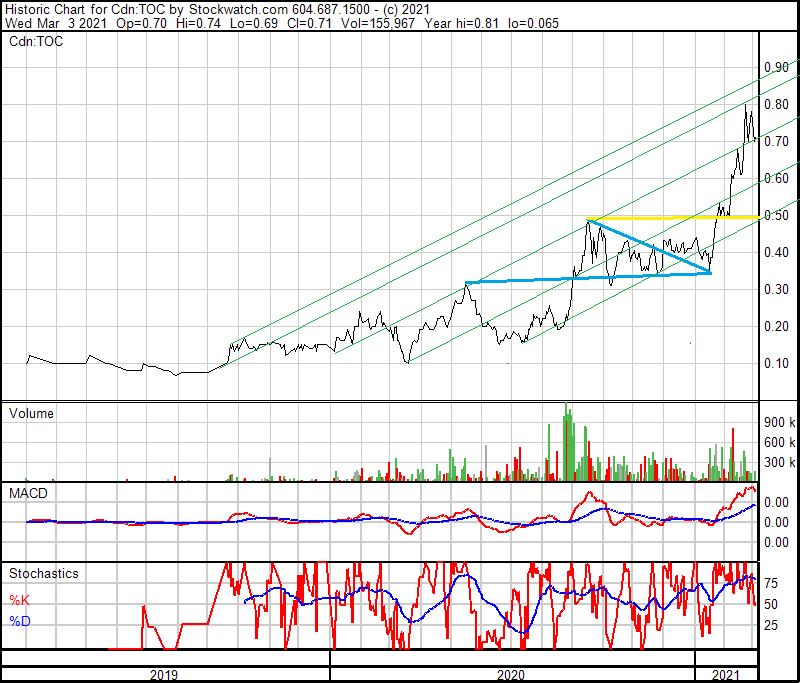Click the 'Cdn:TOC' symbol label in chart
The height and width of the screenshot is (683, 800).
click(36, 41)
